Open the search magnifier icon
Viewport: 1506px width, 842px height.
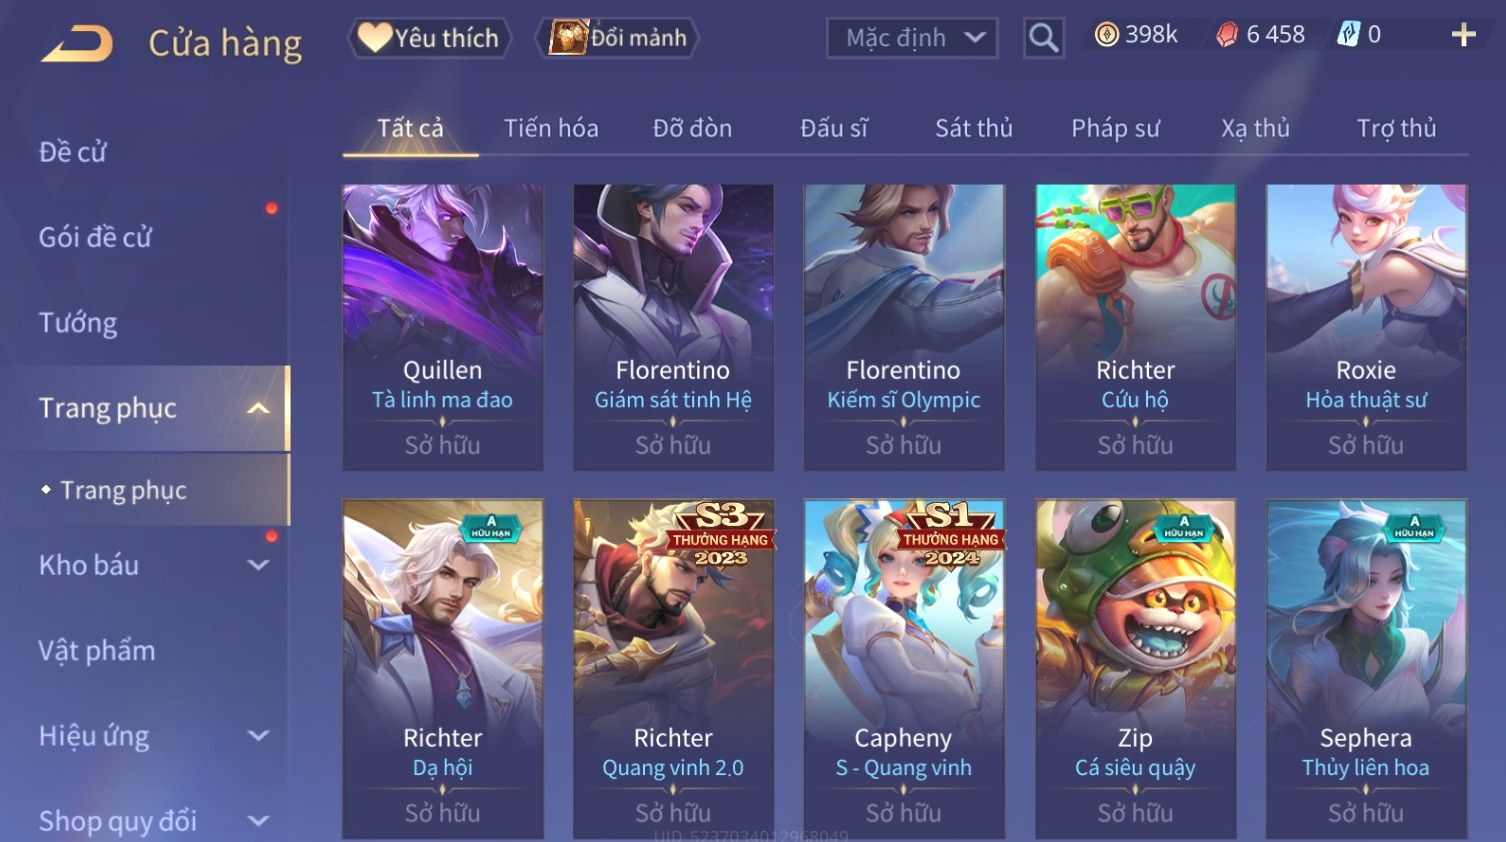pyautogui.click(x=1043, y=38)
